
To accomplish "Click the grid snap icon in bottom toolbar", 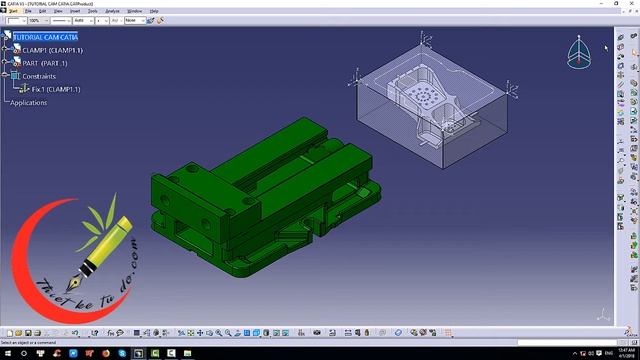I will pos(449,333).
